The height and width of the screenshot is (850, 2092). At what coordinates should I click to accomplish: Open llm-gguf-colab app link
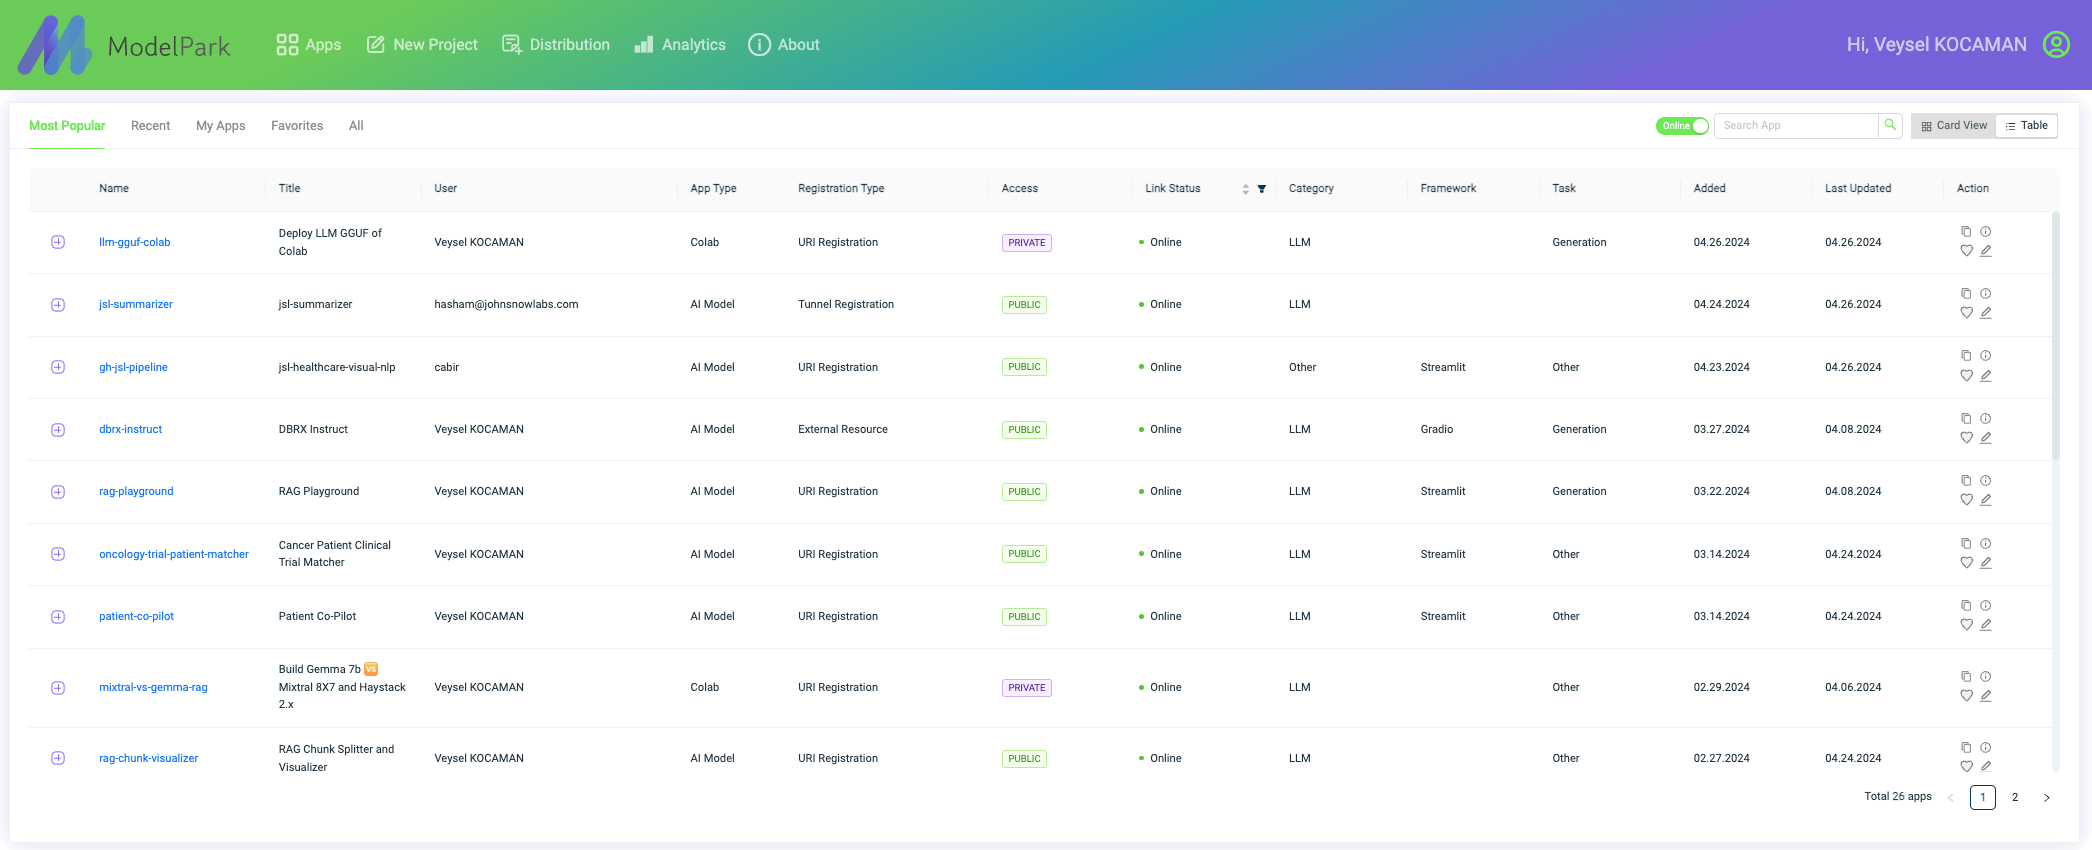tap(135, 243)
